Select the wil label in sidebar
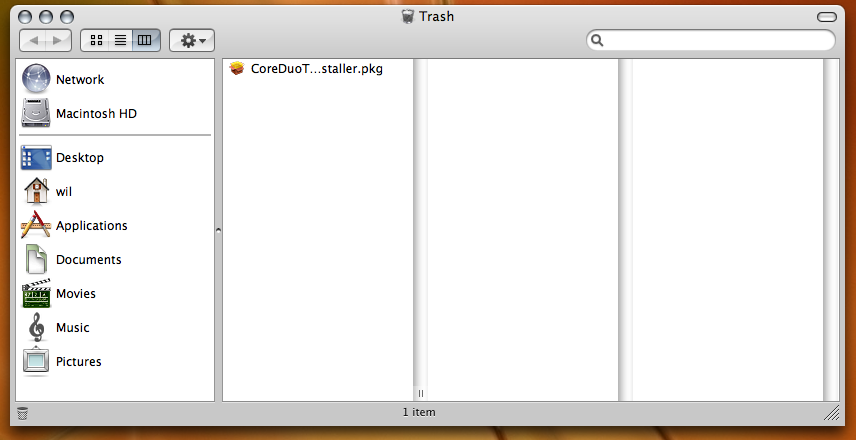Viewport: 856px width, 440px height. [64, 192]
